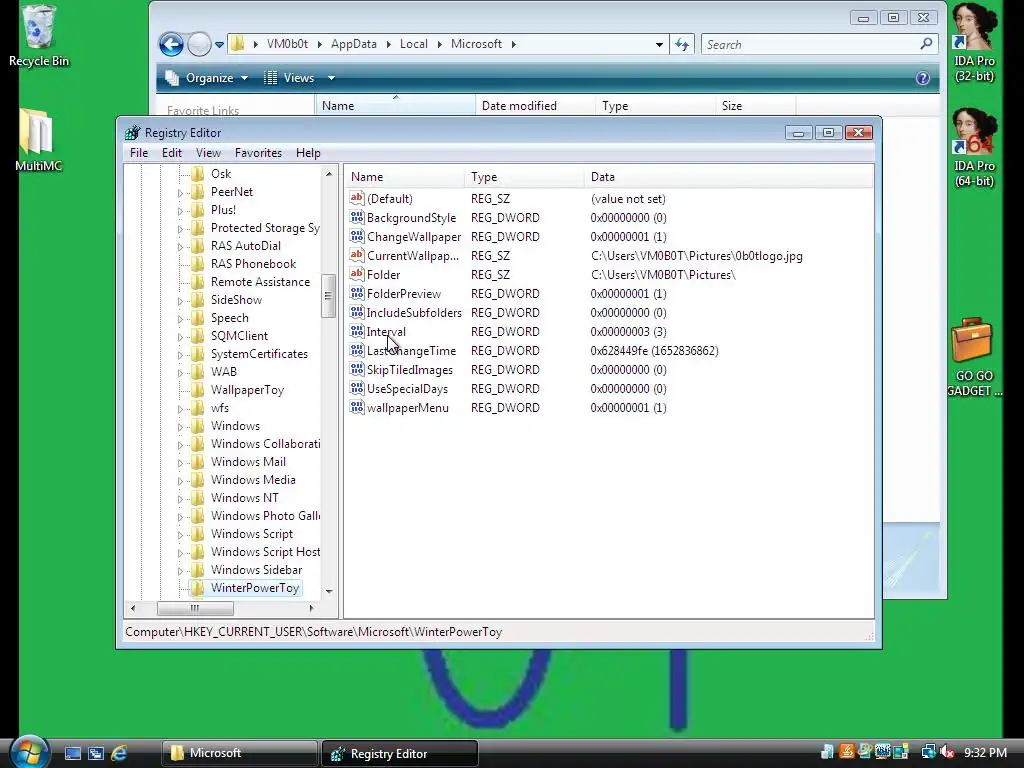The image size is (1024, 768).
Task: Click the tree scroll down arrow
Action: pos(329,591)
